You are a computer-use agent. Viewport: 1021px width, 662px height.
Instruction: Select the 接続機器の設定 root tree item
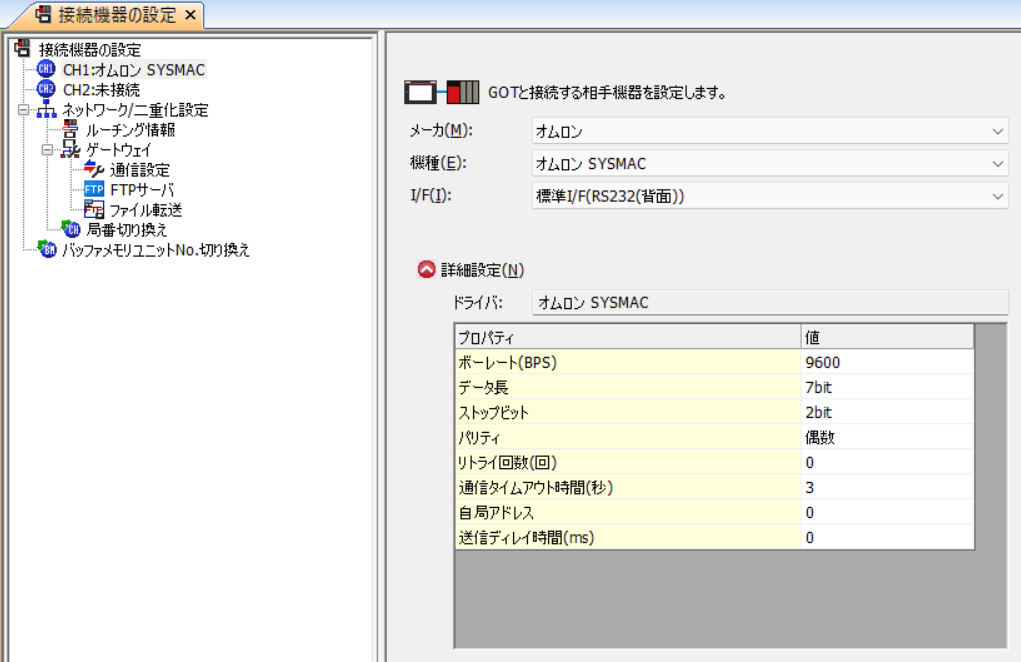(89, 50)
